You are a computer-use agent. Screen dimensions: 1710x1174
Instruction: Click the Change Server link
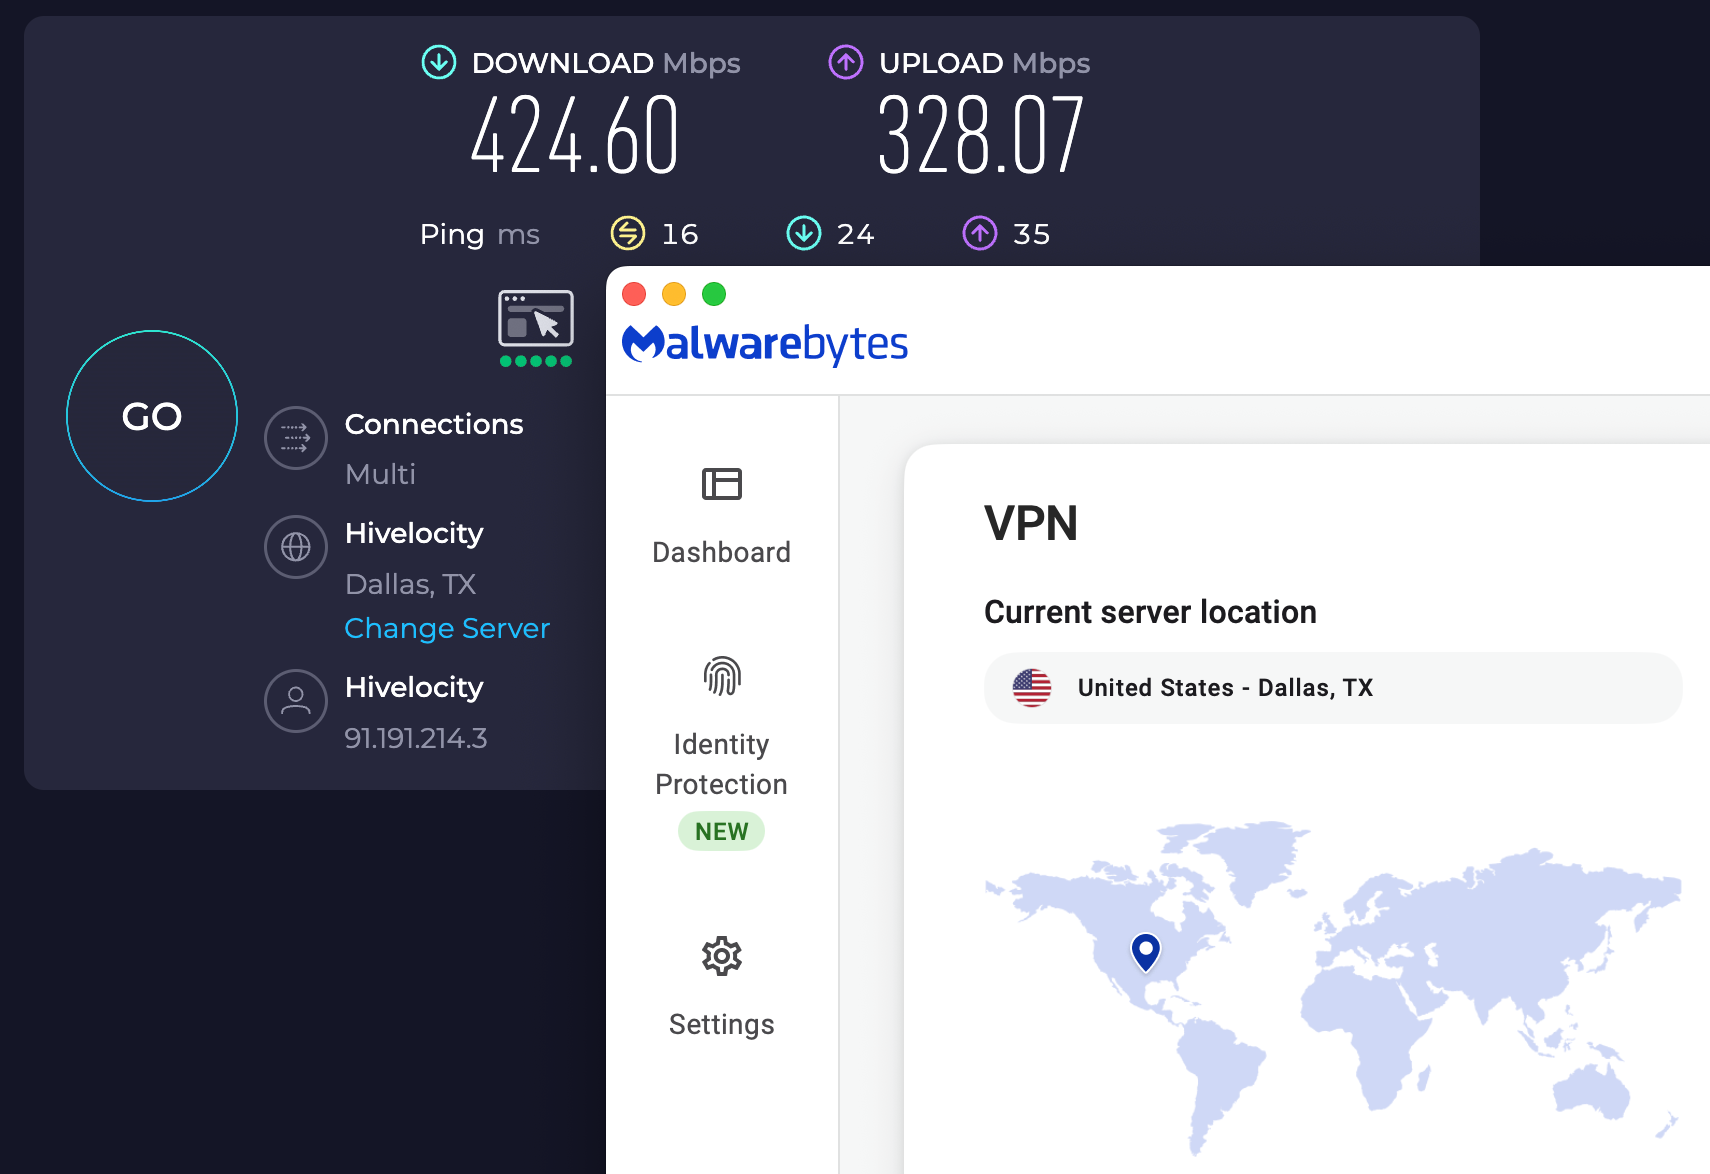(x=447, y=628)
